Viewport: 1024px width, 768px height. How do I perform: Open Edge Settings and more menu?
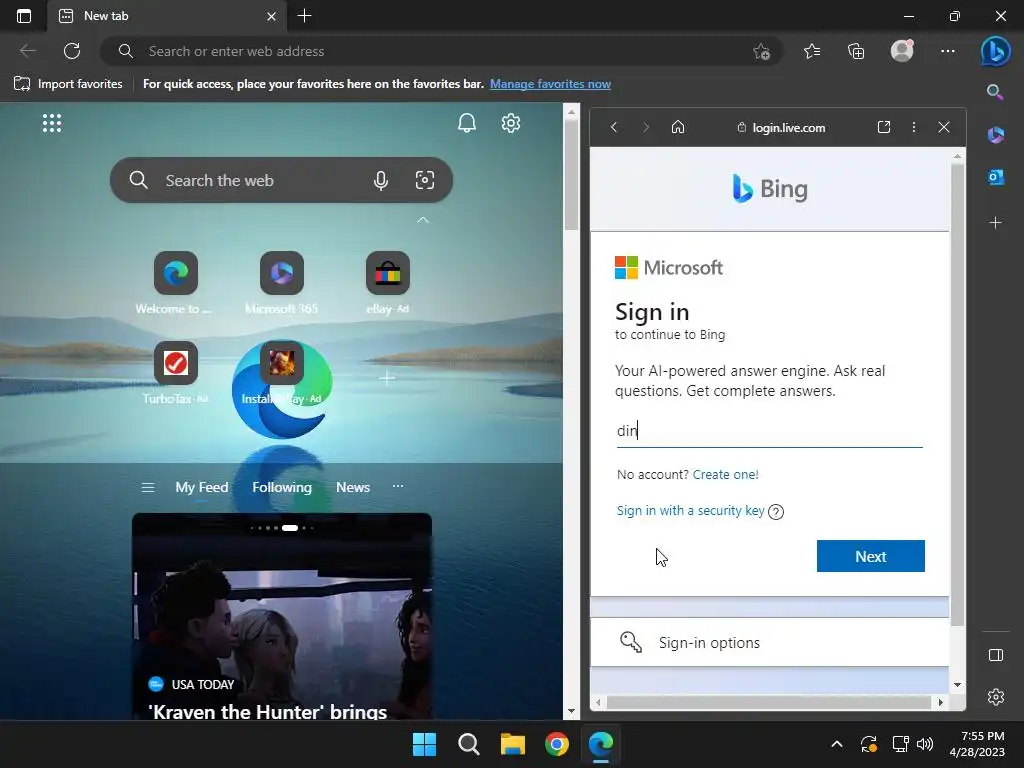948,51
